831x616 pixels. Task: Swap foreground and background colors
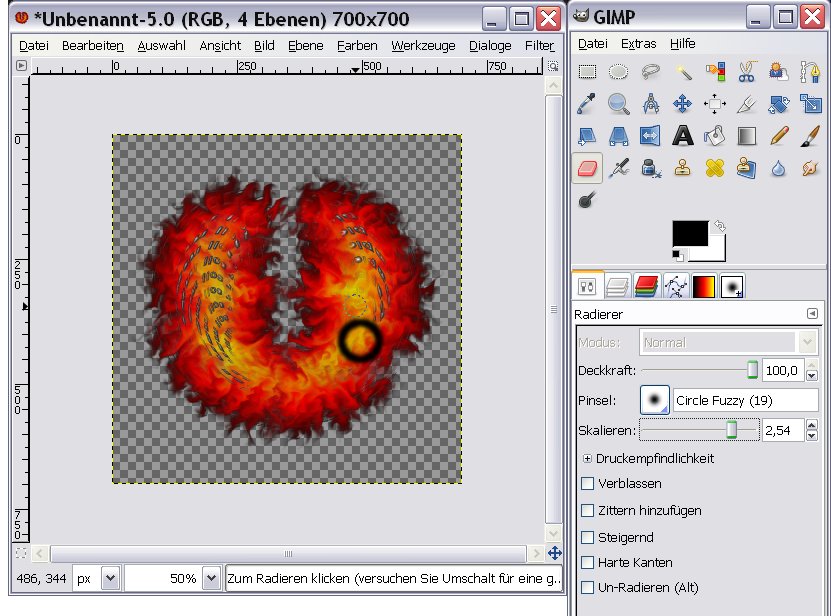[719, 226]
